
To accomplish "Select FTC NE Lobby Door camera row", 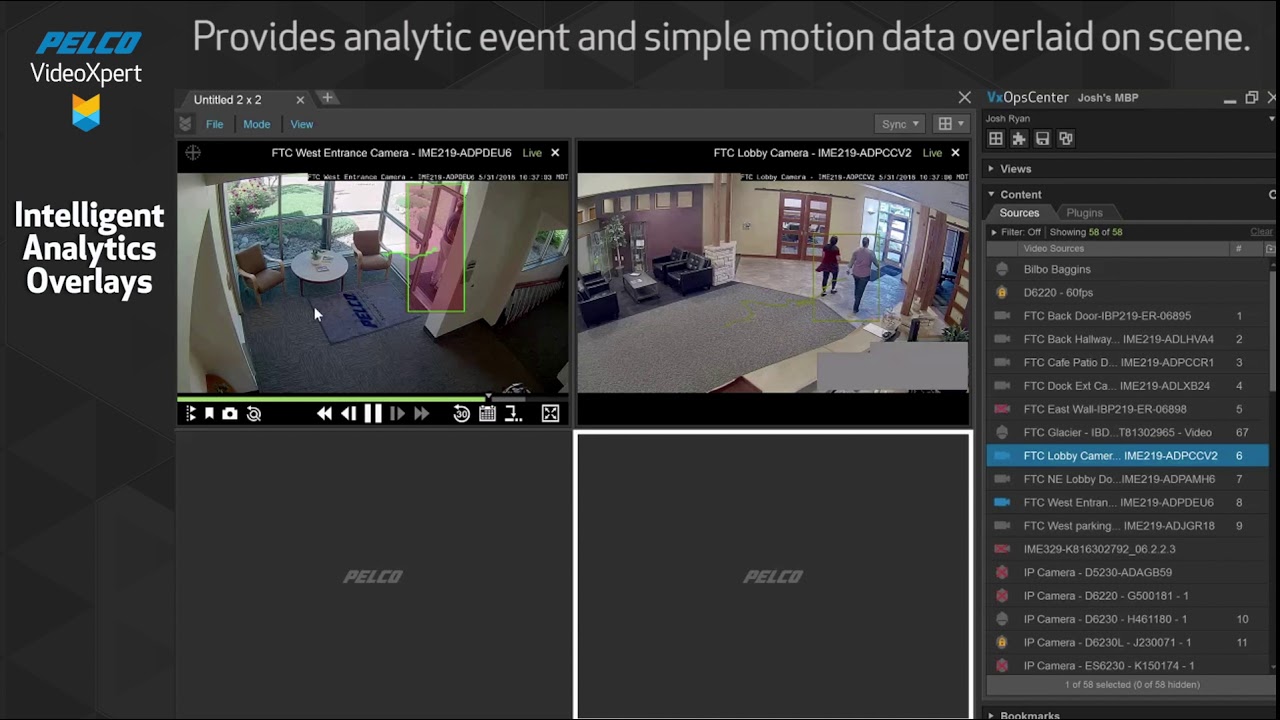I will pos(1127,479).
